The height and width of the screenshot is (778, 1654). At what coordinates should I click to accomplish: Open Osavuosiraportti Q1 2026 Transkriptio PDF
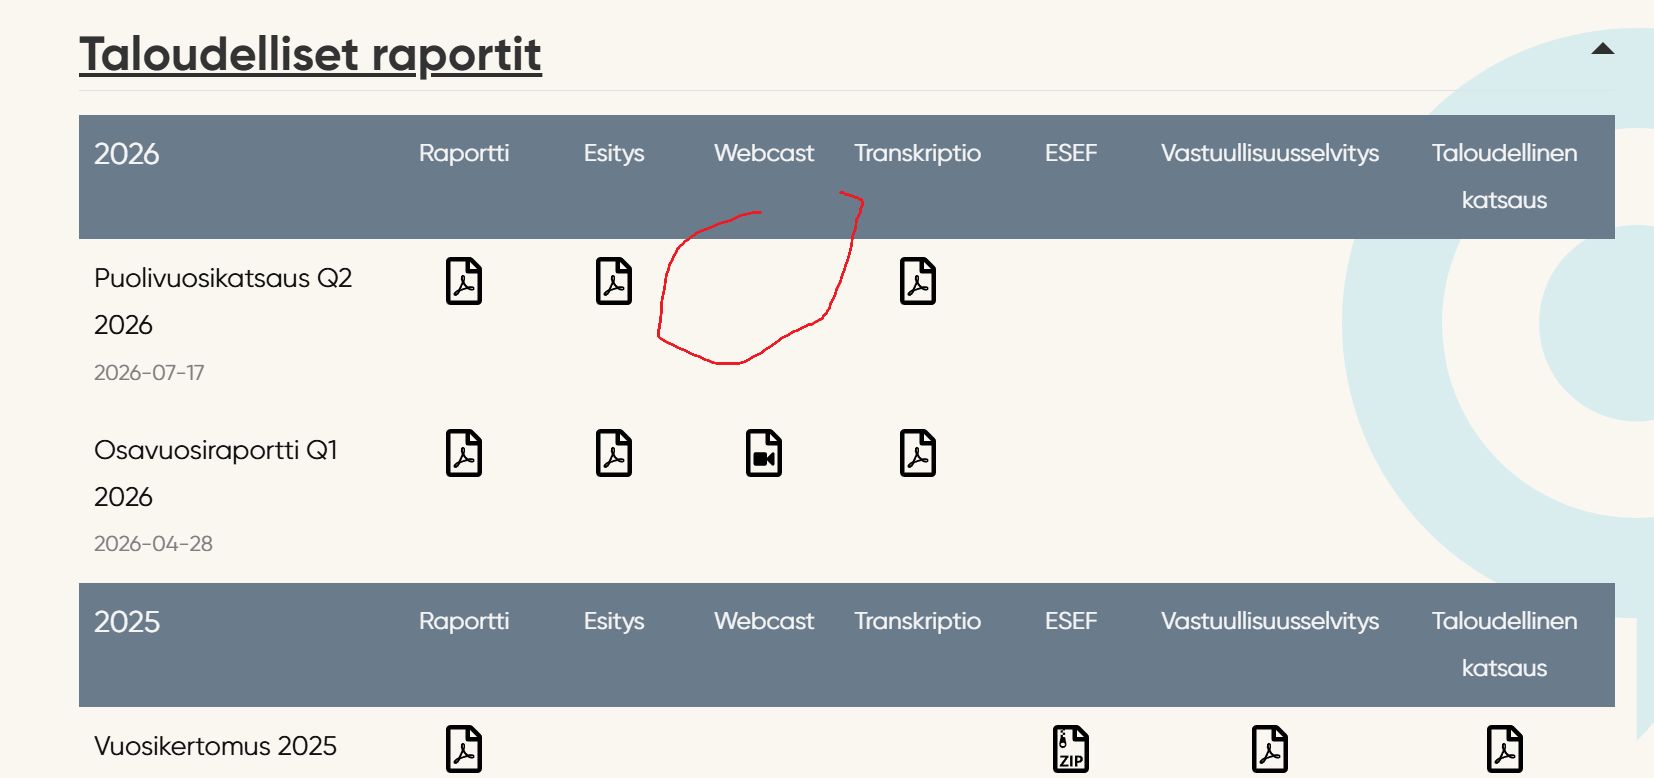pos(918,453)
